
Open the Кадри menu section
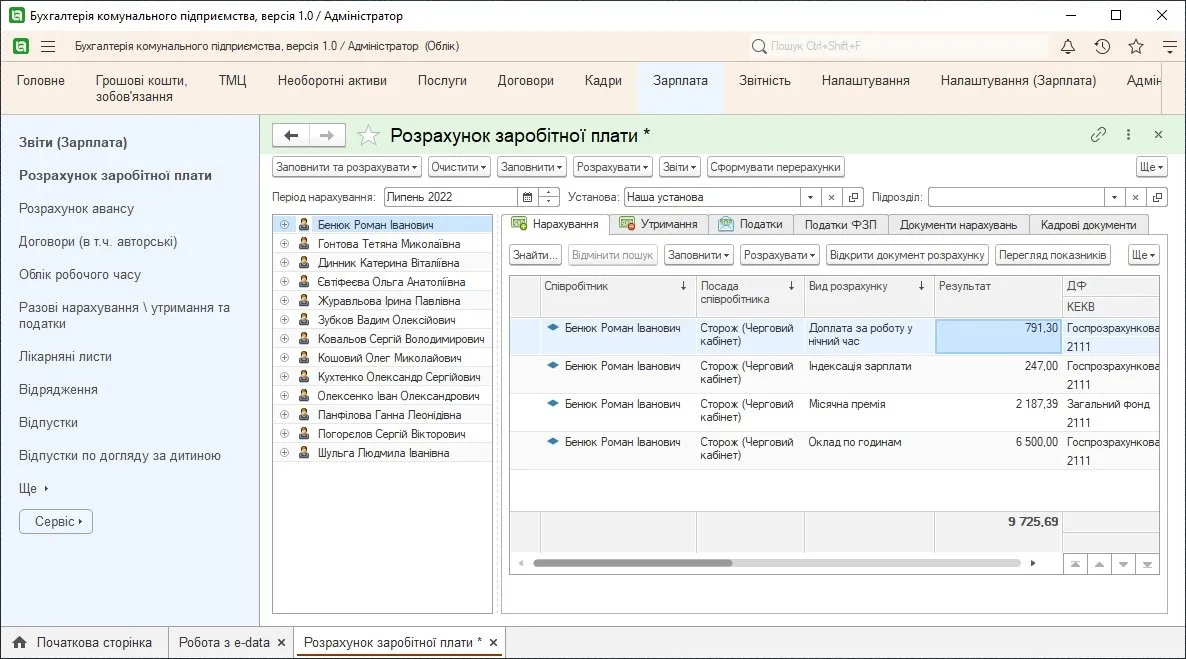pyautogui.click(x=603, y=80)
